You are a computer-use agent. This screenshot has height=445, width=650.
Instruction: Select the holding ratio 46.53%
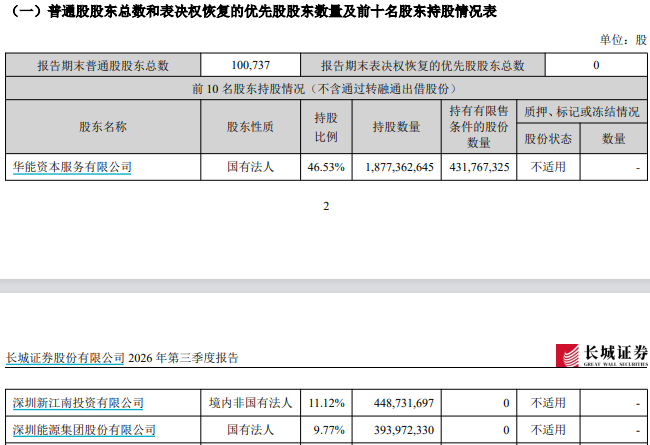pyautogui.click(x=326, y=167)
